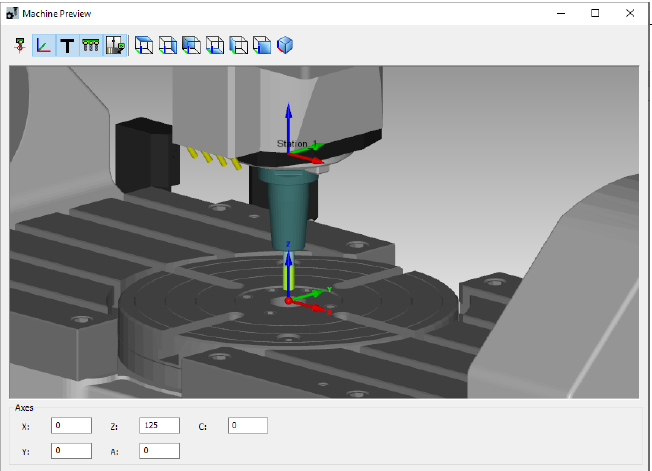Toggle the coordinate axes display button
This screenshot has width=652, height=471.
44,45
